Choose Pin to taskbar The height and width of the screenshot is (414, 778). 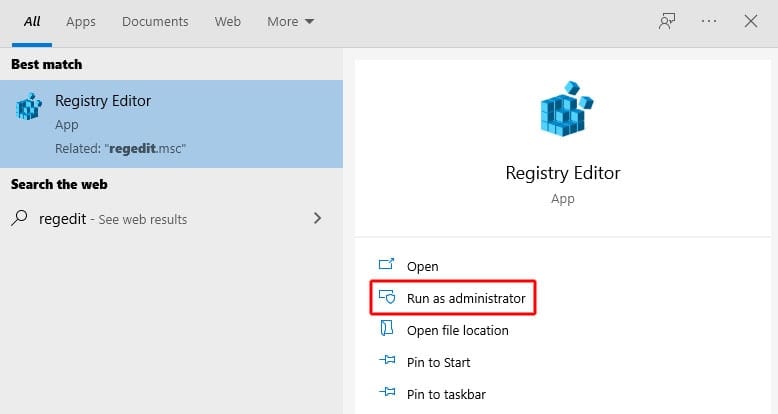[x=446, y=394]
